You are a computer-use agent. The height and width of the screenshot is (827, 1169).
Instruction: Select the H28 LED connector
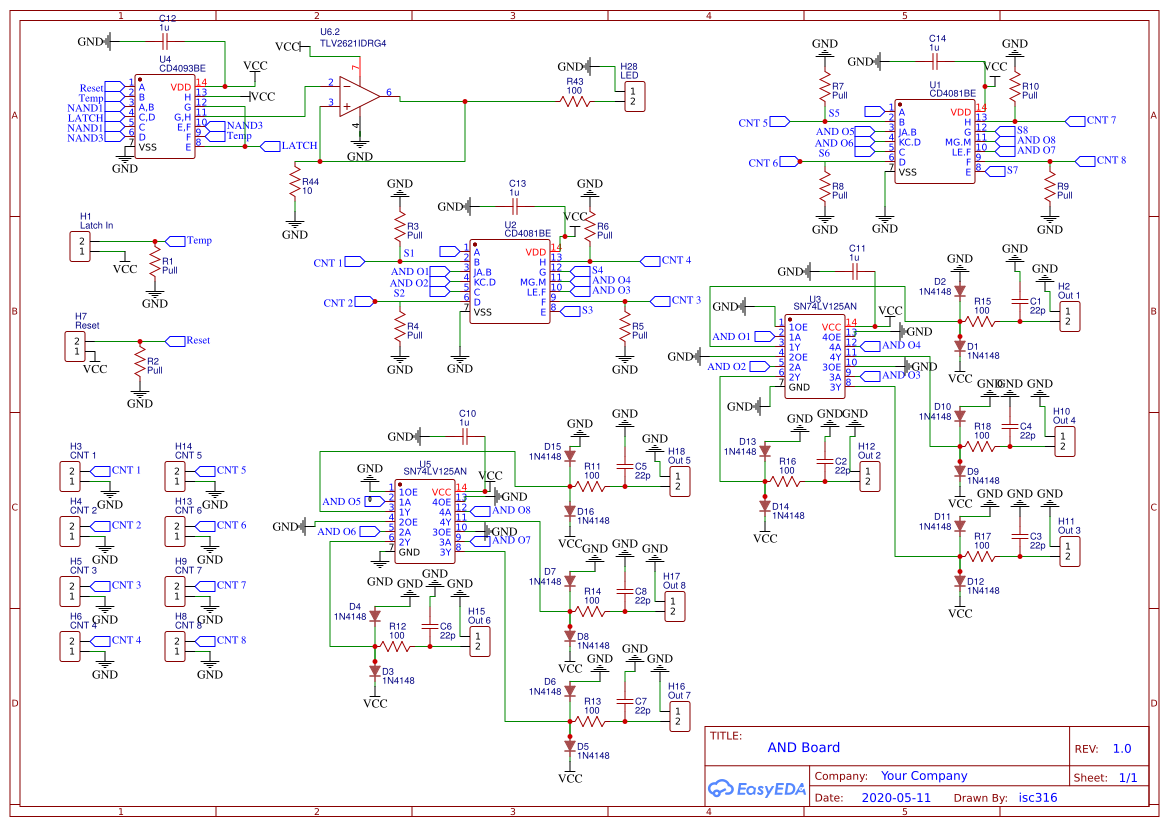coord(634,97)
